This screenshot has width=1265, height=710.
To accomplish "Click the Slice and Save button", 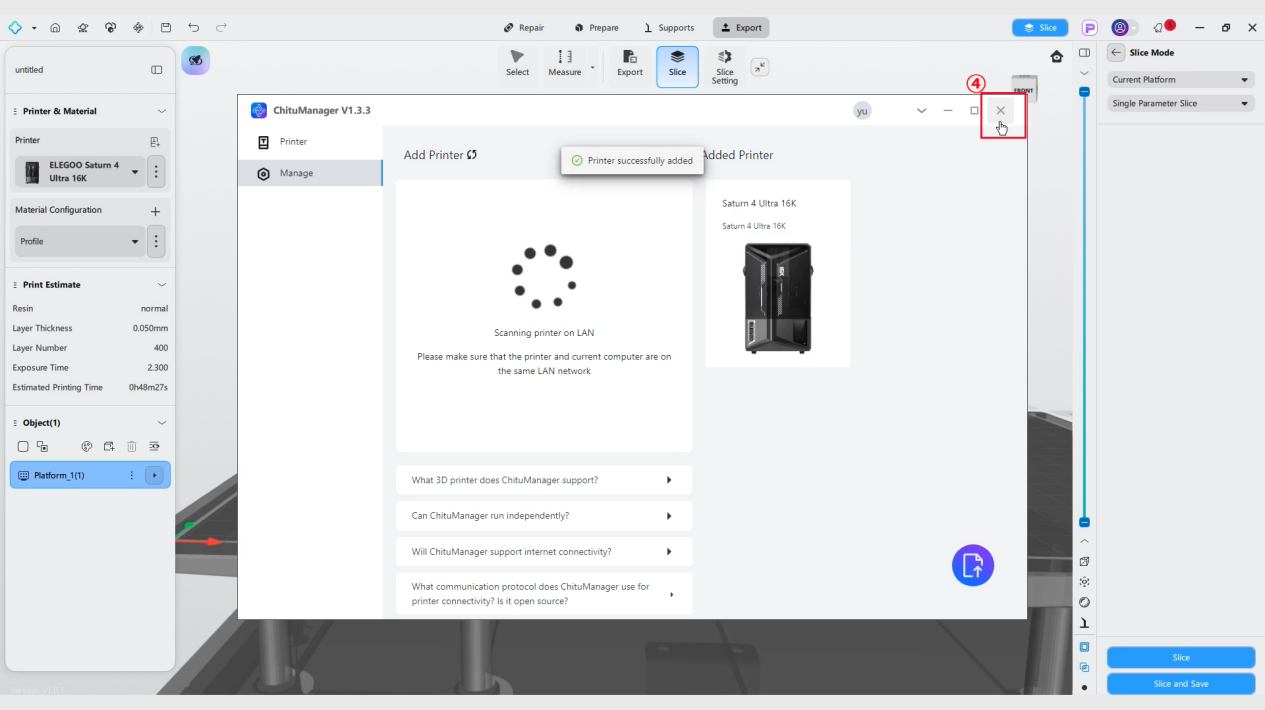I will pyautogui.click(x=1180, y=684).
